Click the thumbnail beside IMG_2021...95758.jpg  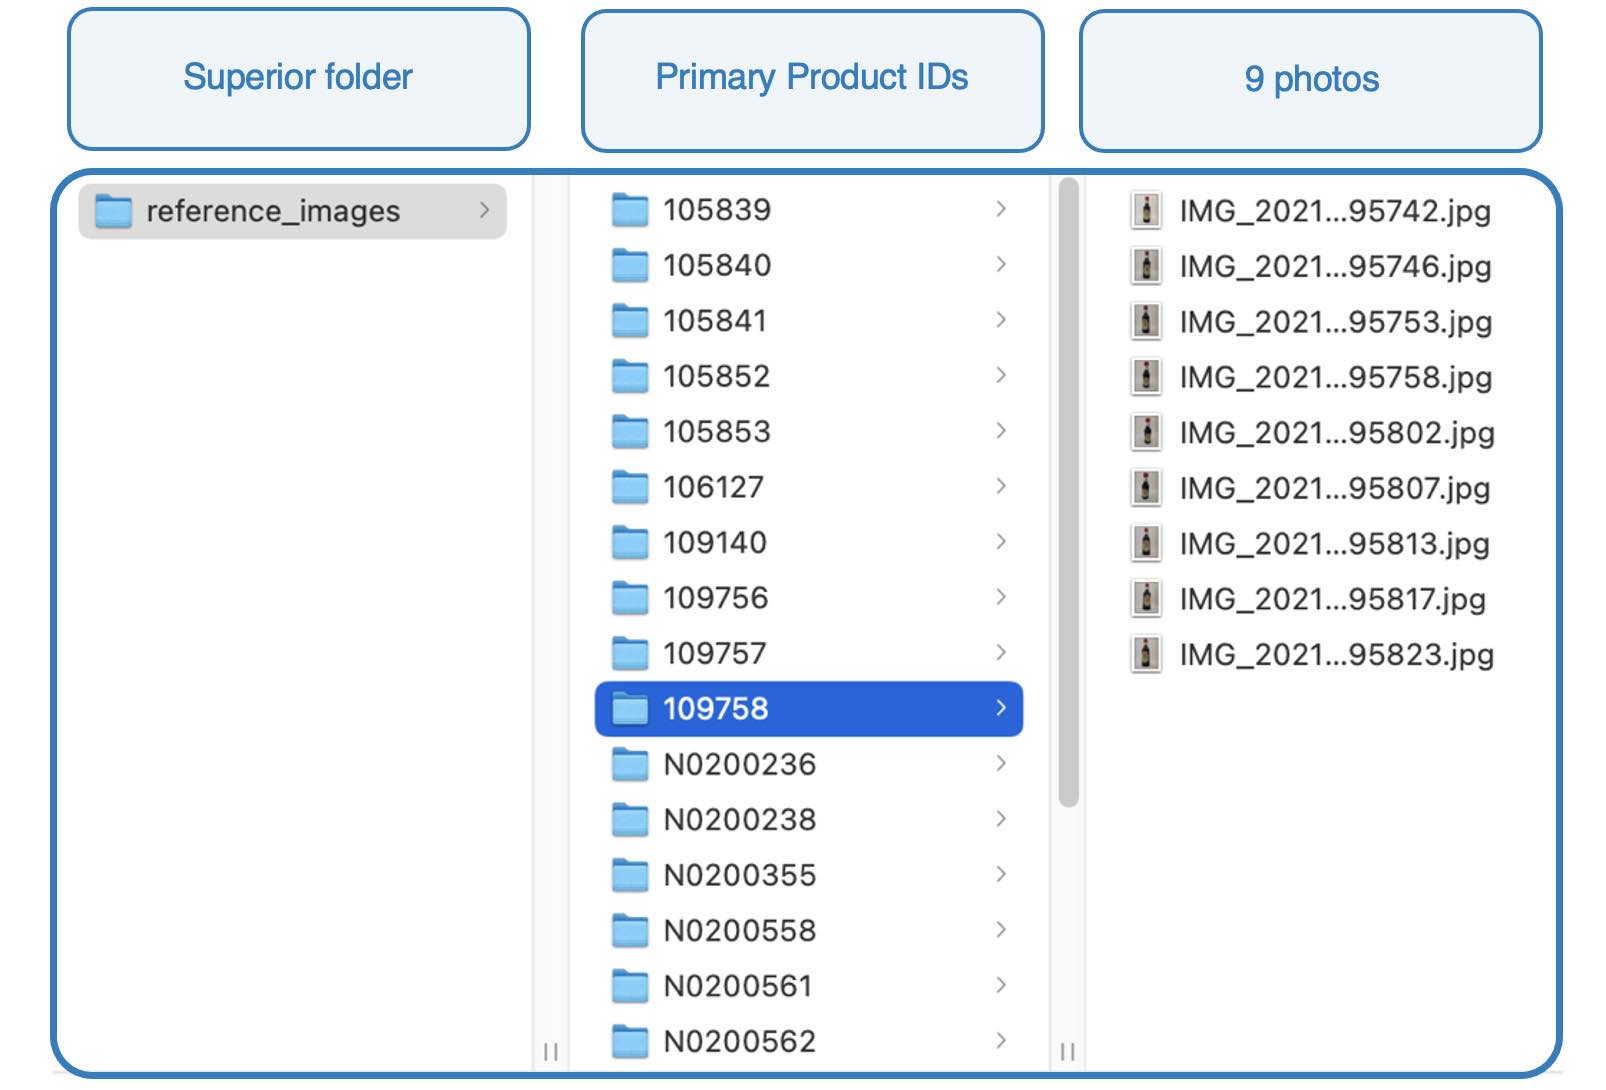click(1146, 377)
